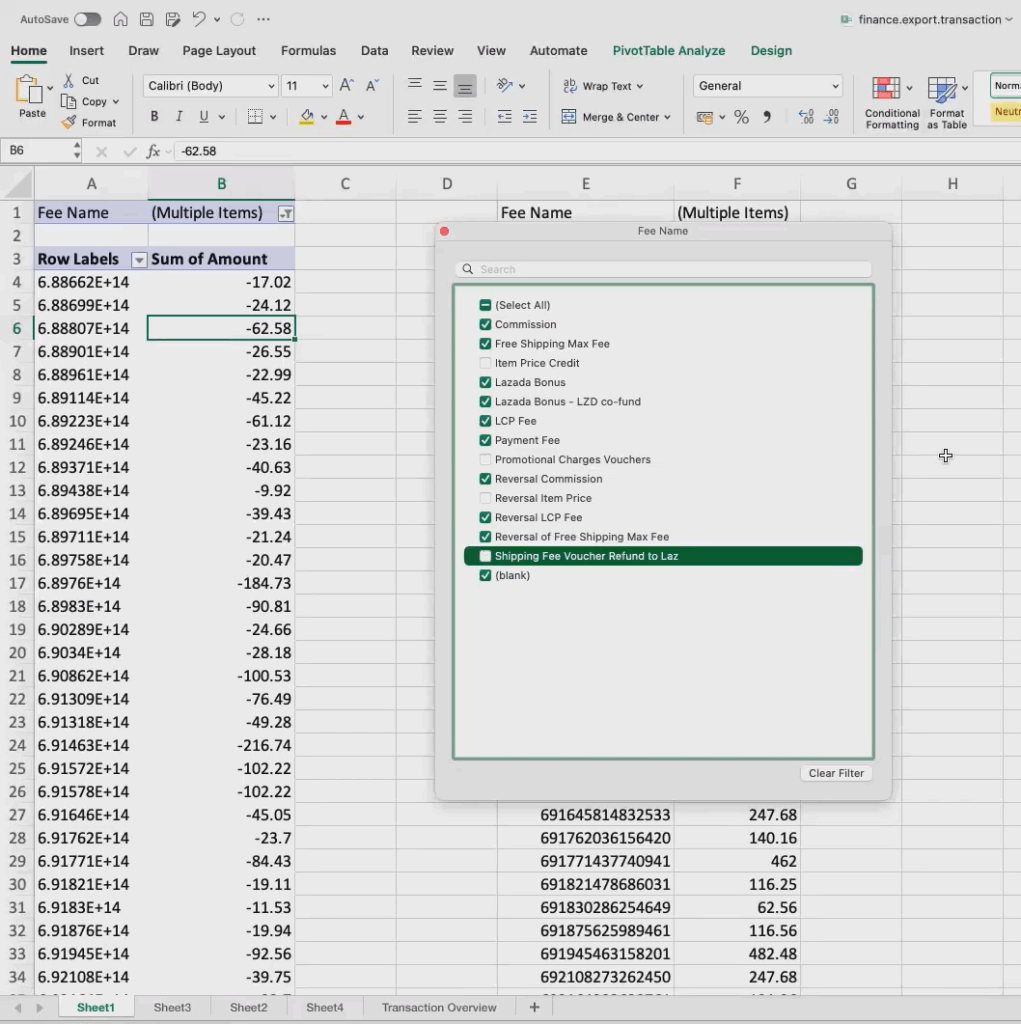Check the Item Price Credit checkbox
Screen dimensions: 1021x1024
pyautogui.click(x=486, y=363)
